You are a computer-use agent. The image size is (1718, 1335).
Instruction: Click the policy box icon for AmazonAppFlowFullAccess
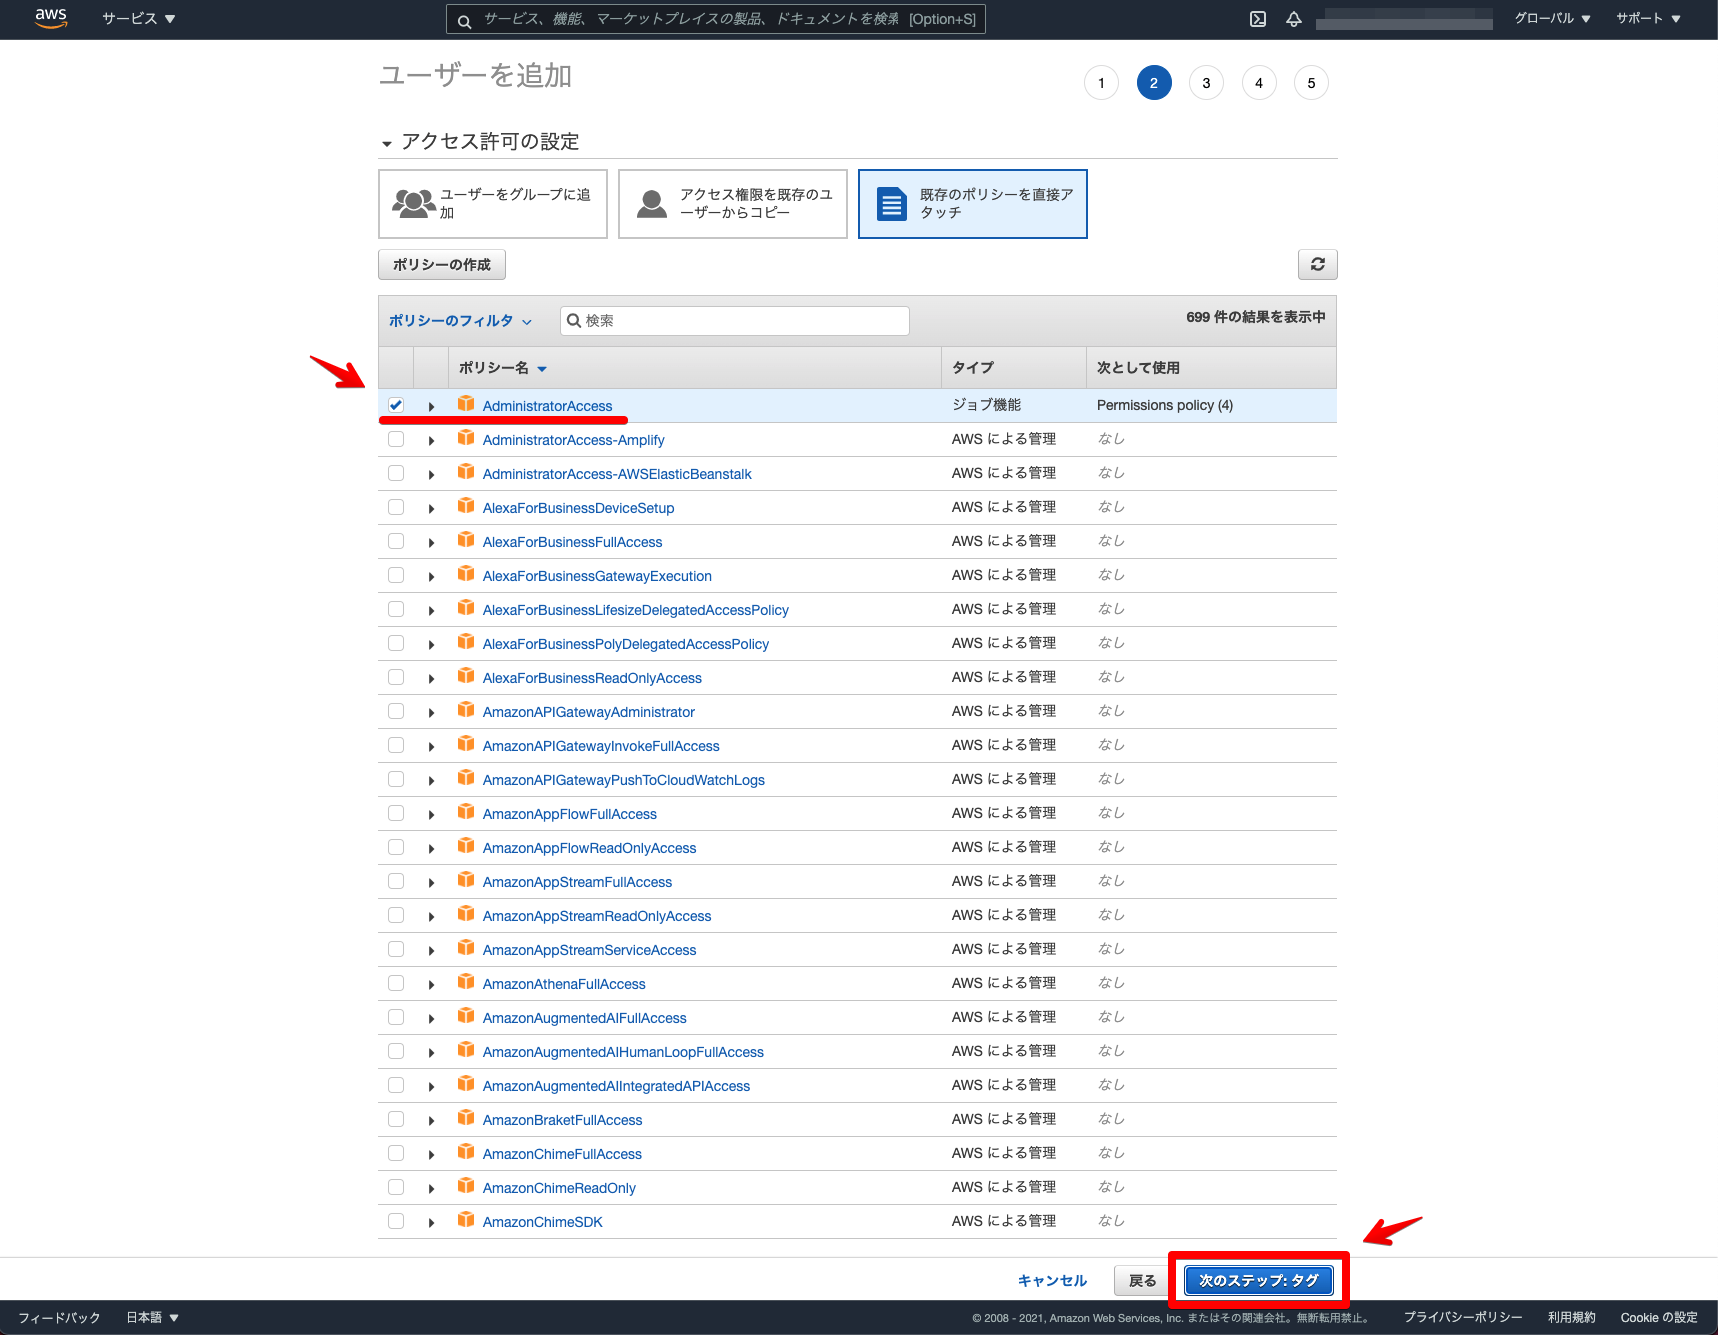[x=466, y=812]
